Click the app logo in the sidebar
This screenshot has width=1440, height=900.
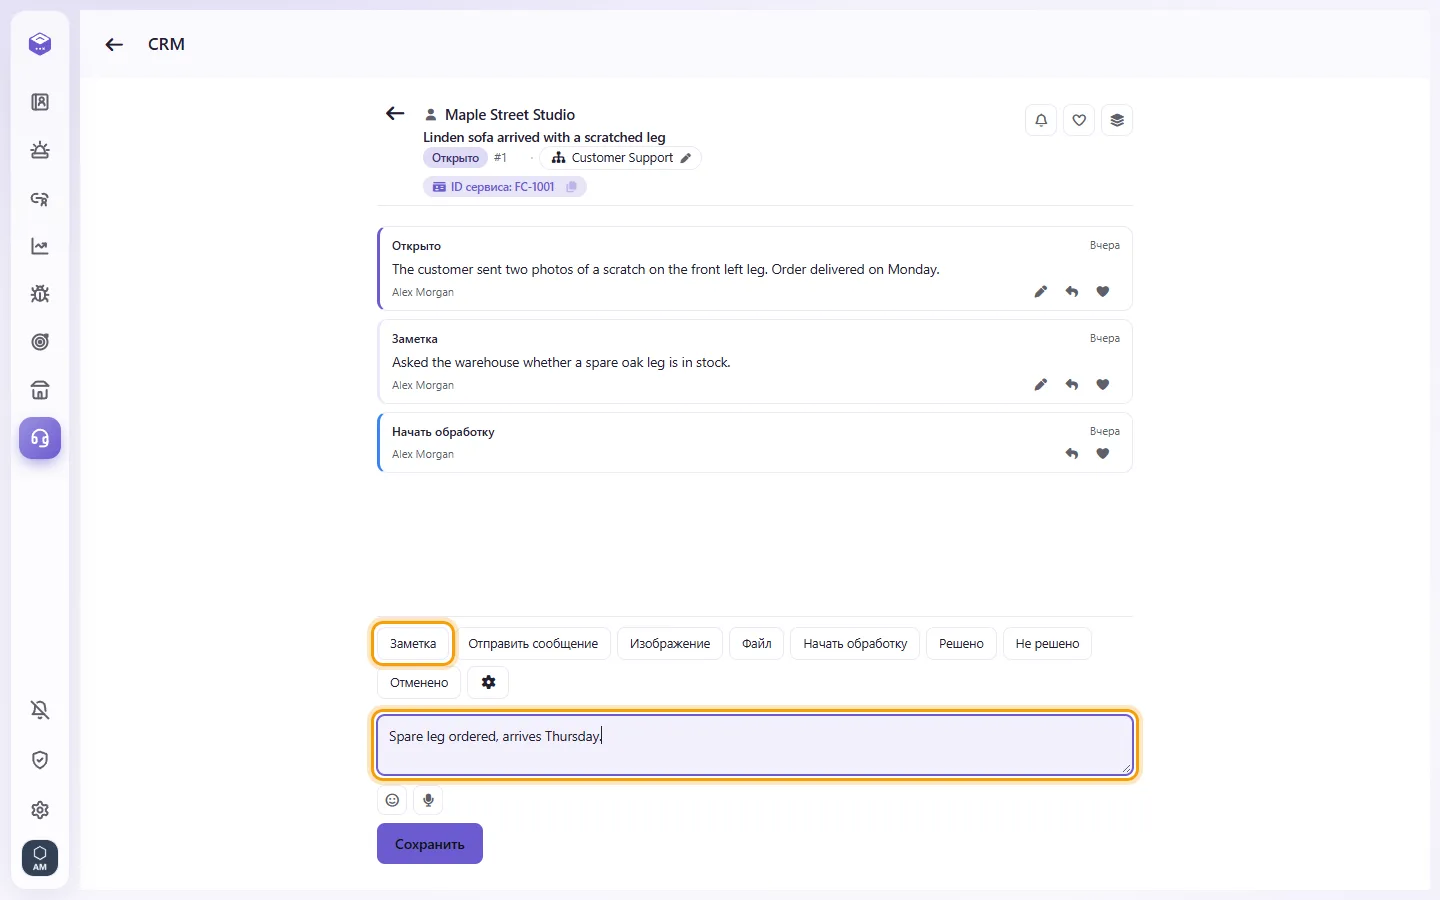point(40,44)
